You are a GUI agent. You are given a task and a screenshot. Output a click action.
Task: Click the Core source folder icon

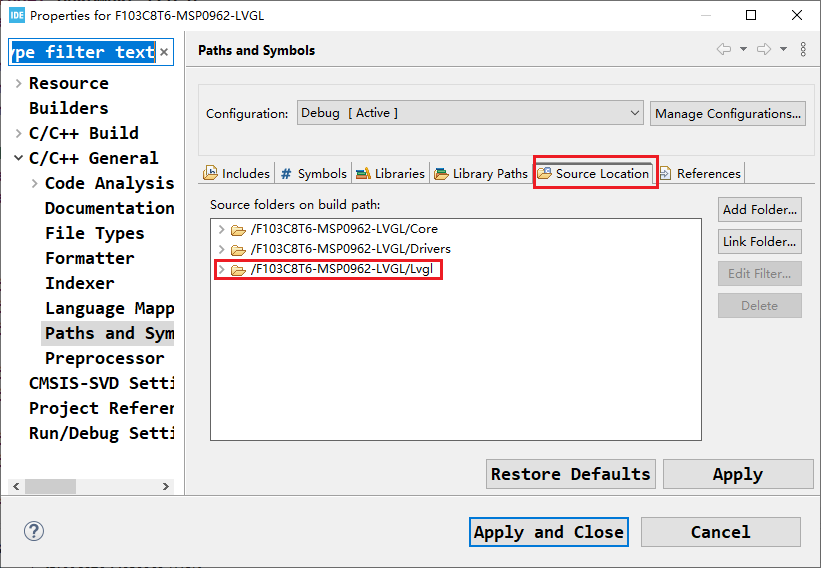point(238,229)
